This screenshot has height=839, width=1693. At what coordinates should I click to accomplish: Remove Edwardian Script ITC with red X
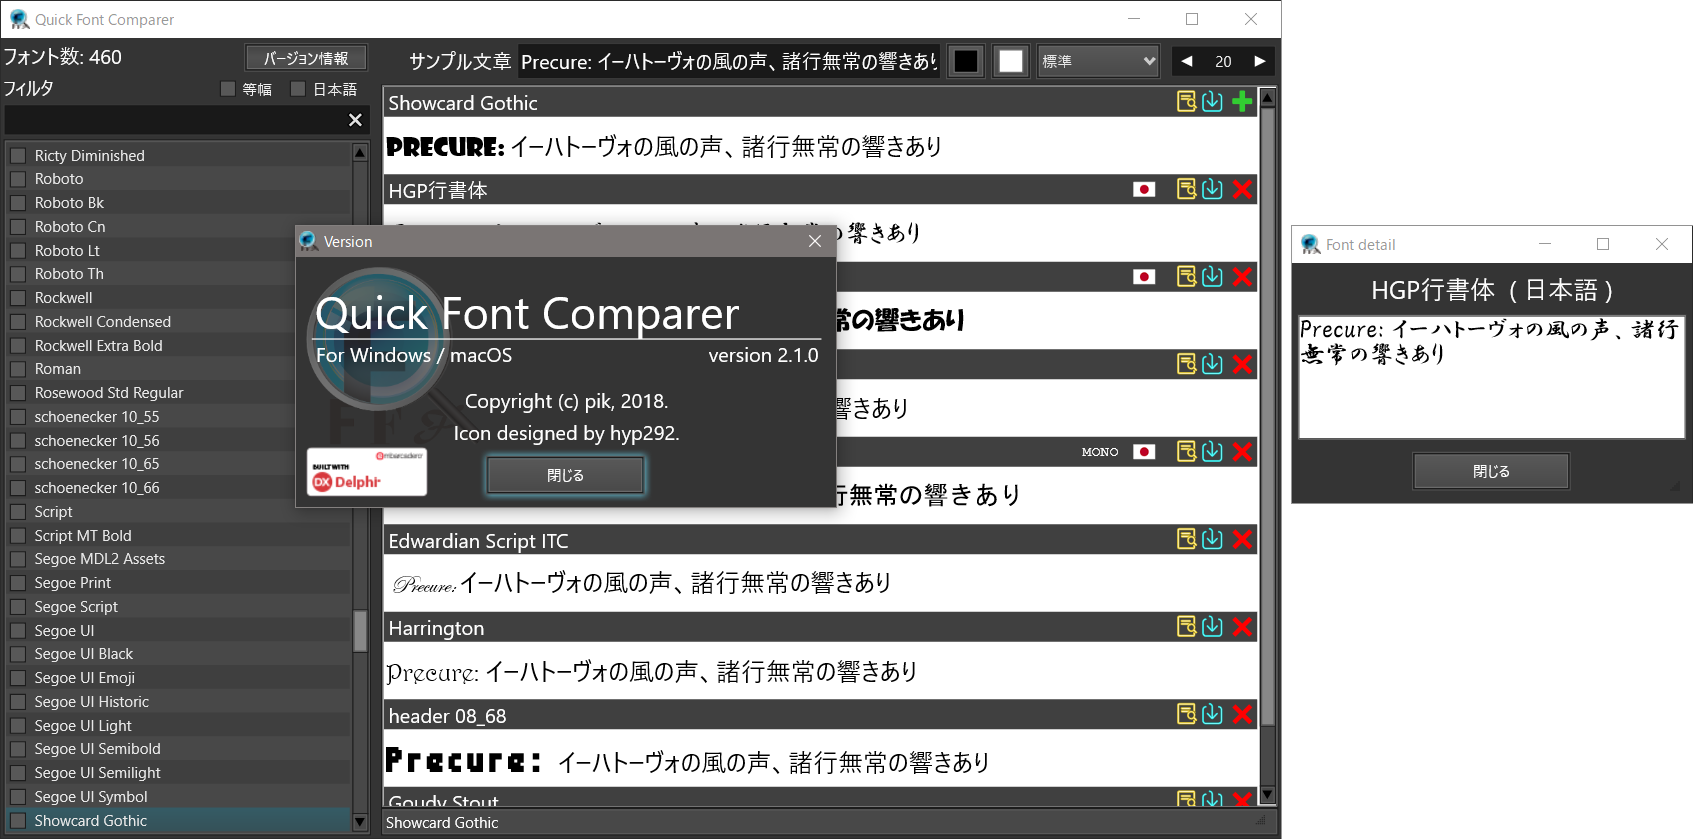(x=1242, y=539)
